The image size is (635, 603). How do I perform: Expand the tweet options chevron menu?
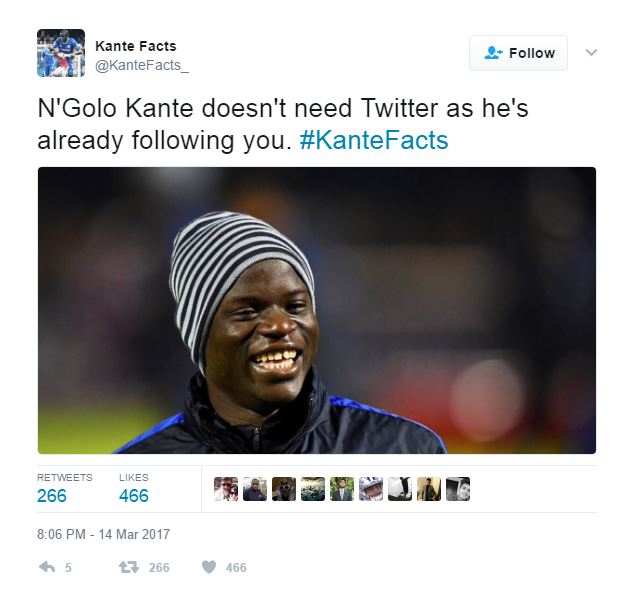[591, 52]
